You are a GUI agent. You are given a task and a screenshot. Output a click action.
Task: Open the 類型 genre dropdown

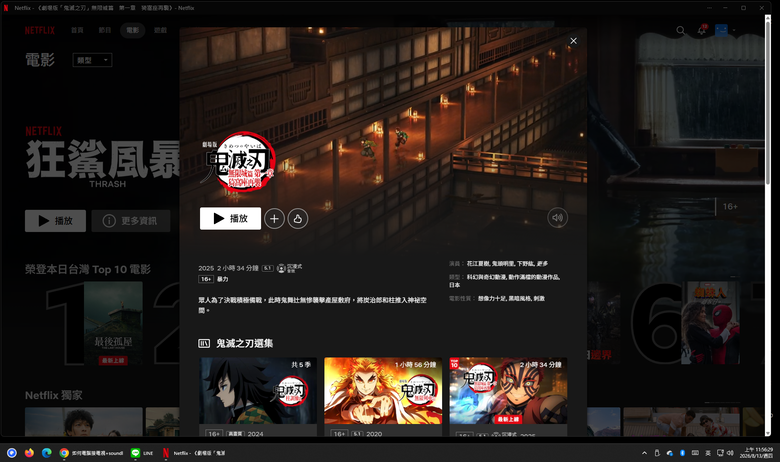pyautogui.click(x=93, y=60)
